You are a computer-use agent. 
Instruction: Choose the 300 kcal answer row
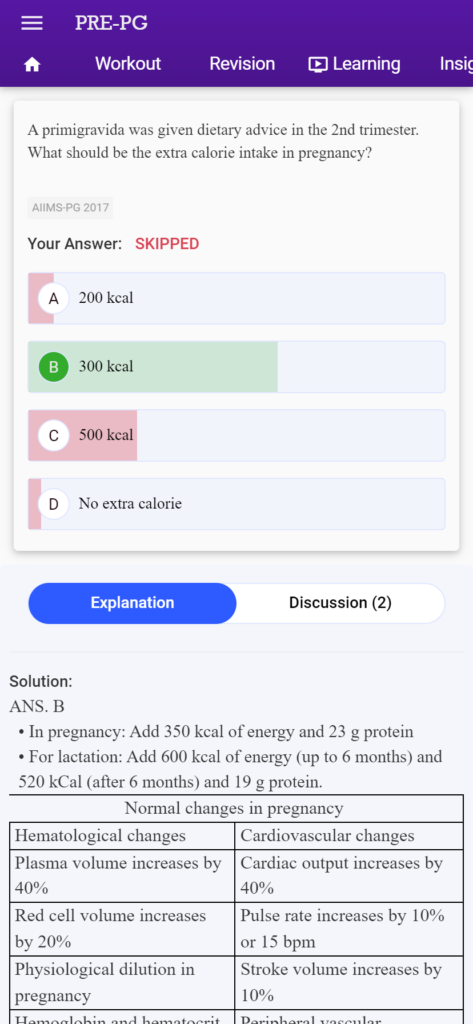(x=236, y=366)
